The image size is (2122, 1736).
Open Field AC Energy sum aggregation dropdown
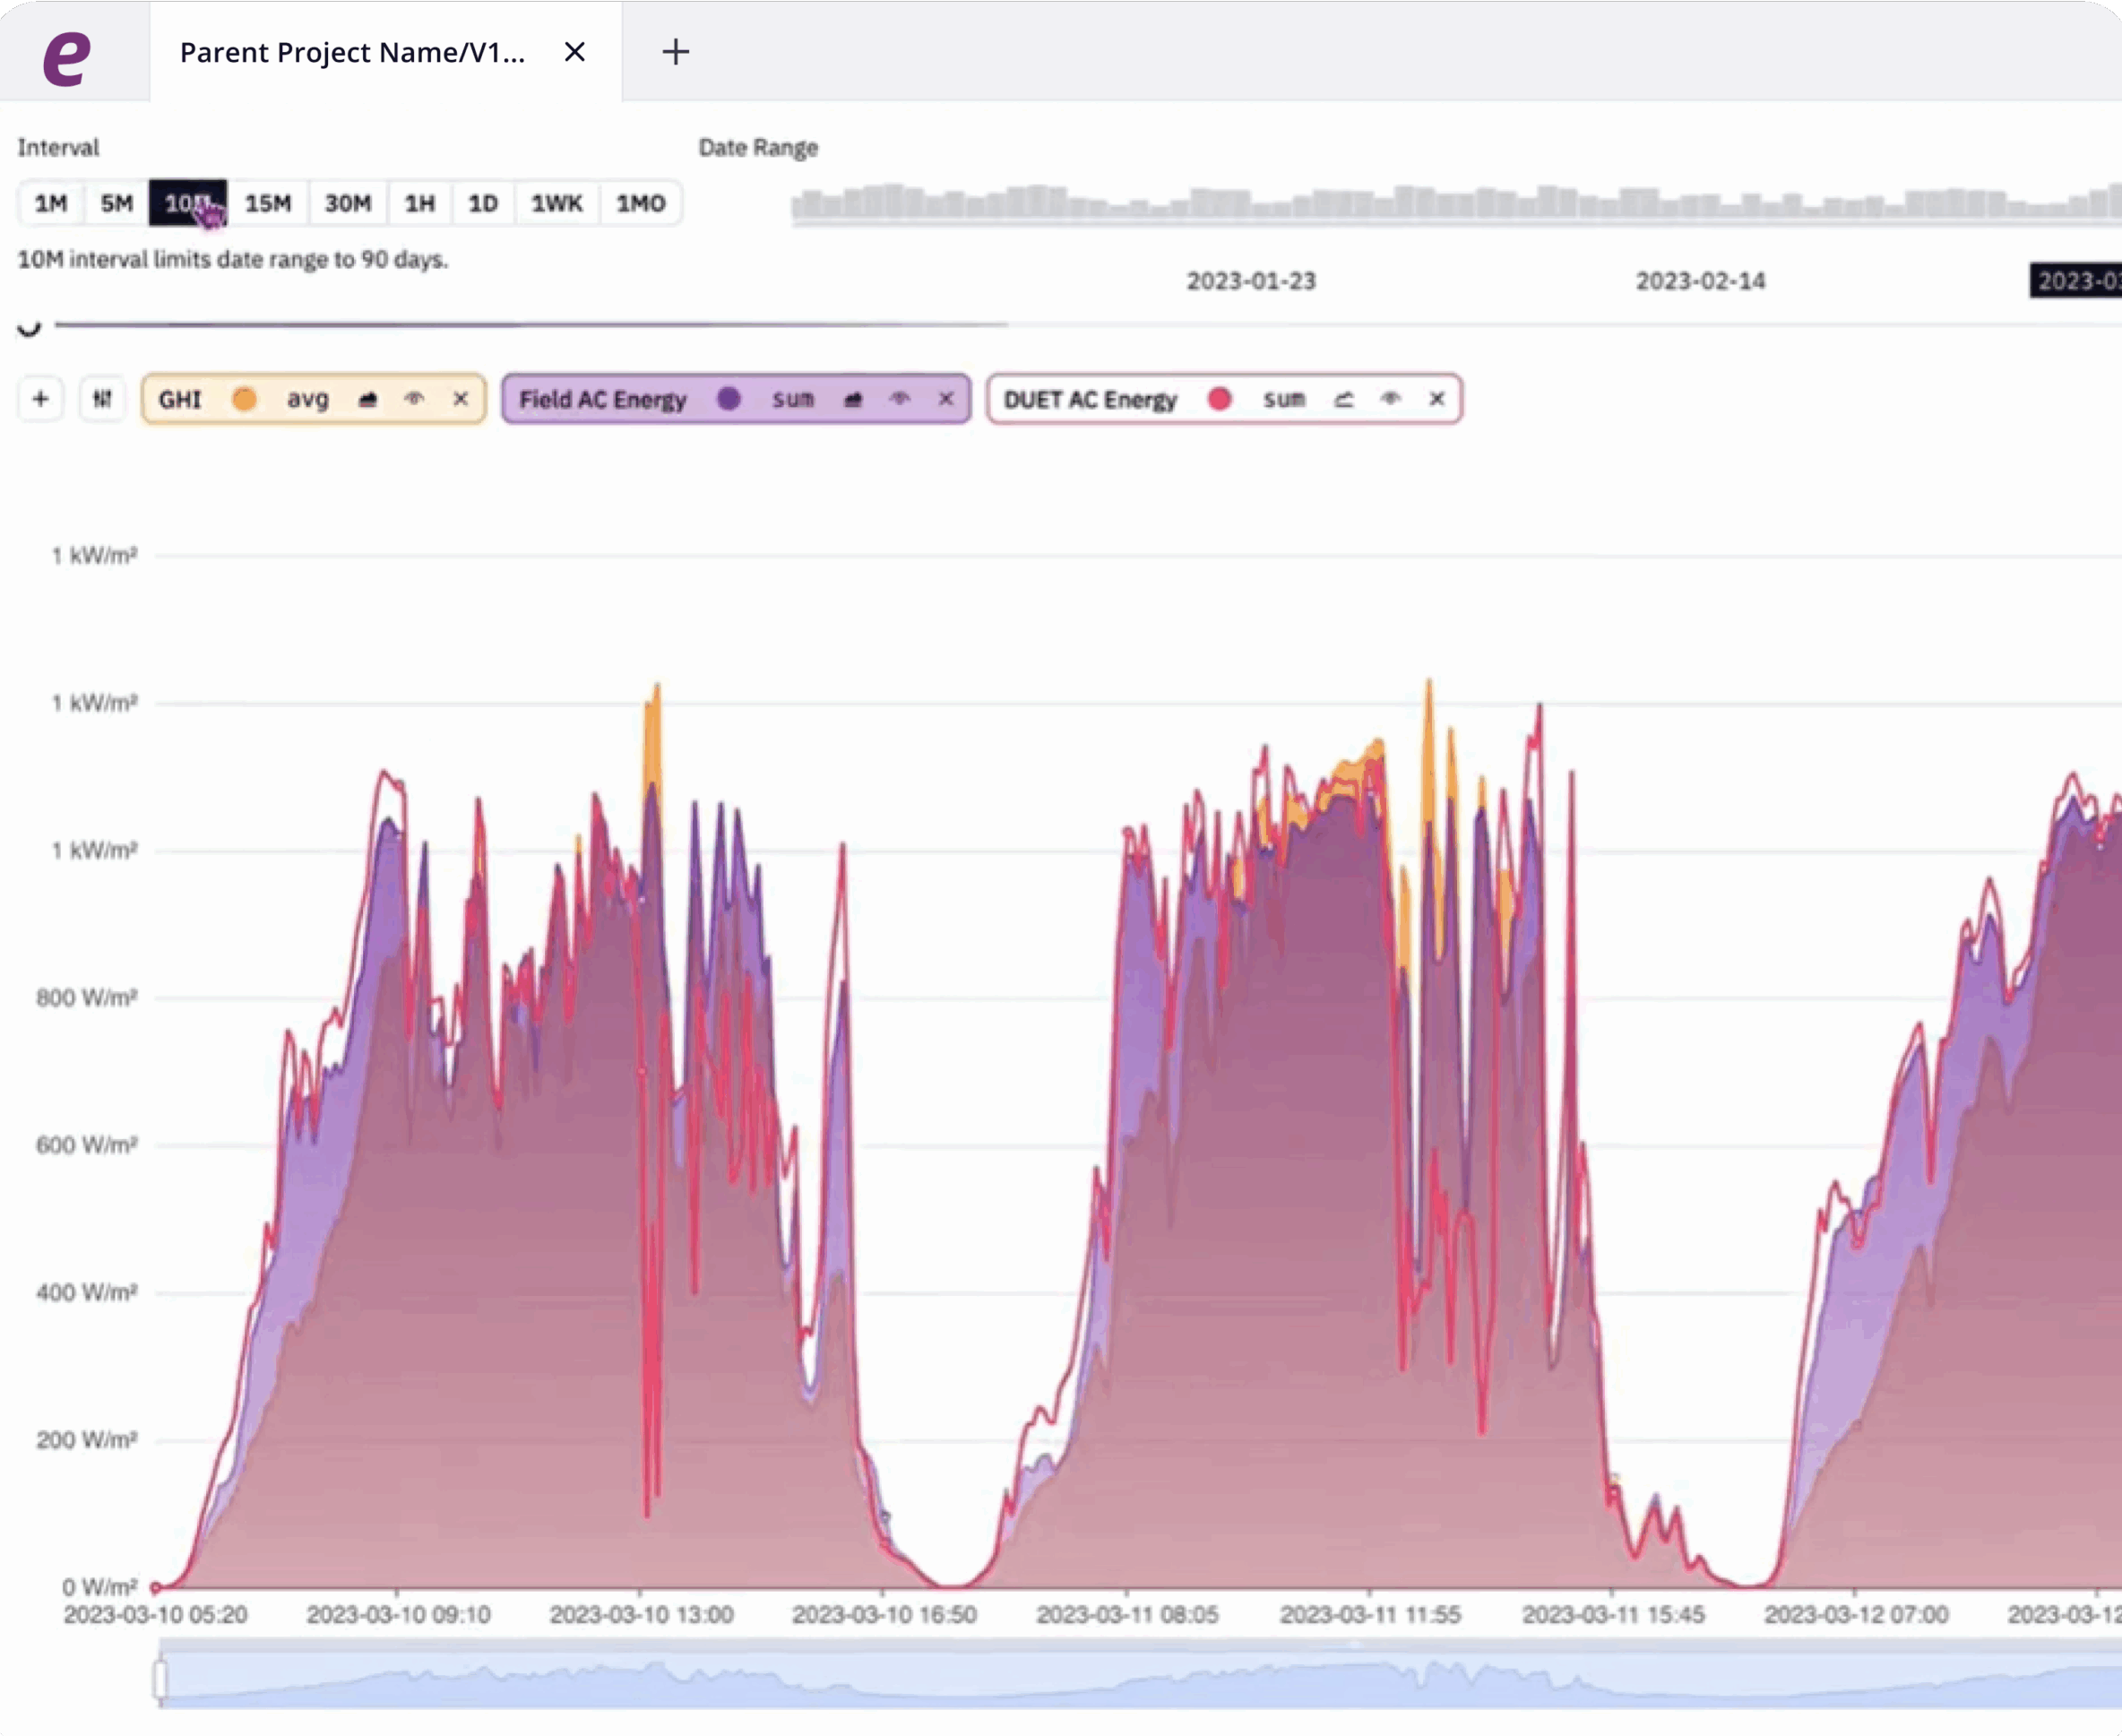point(792,399)
